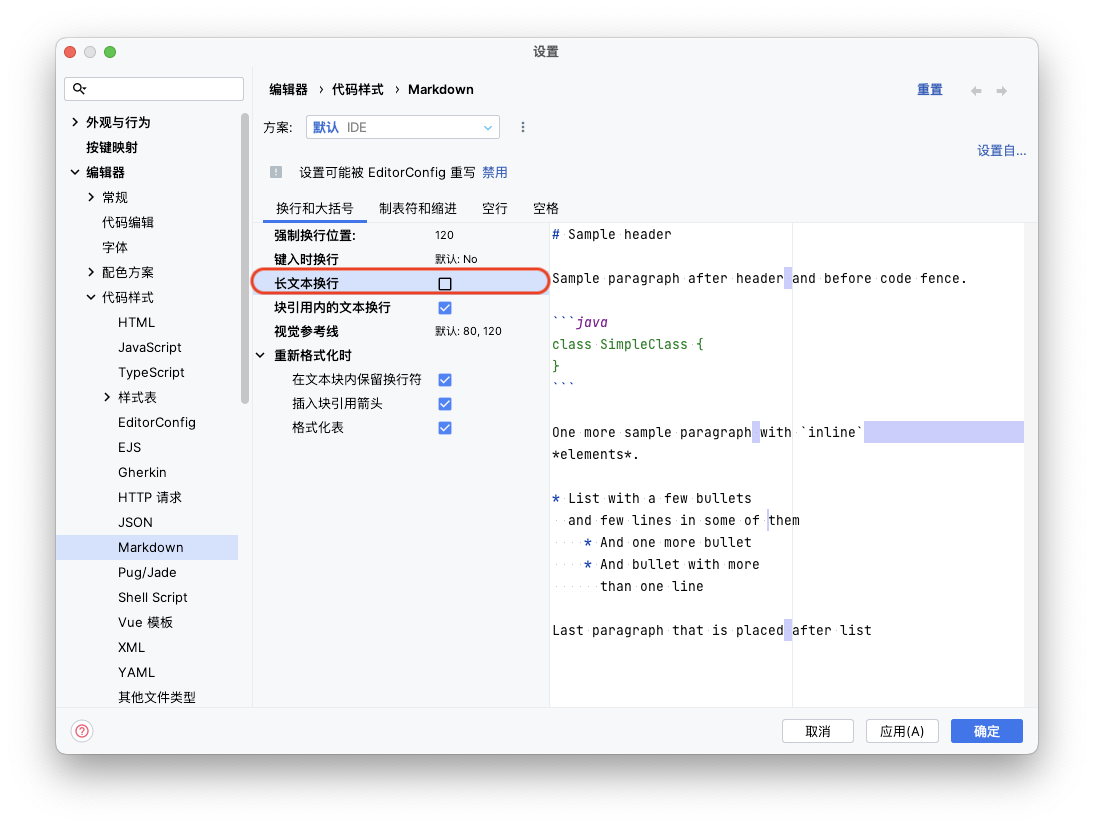
Task: Expand the 外观与行为 tree node
Action: [x=75, y=122]
